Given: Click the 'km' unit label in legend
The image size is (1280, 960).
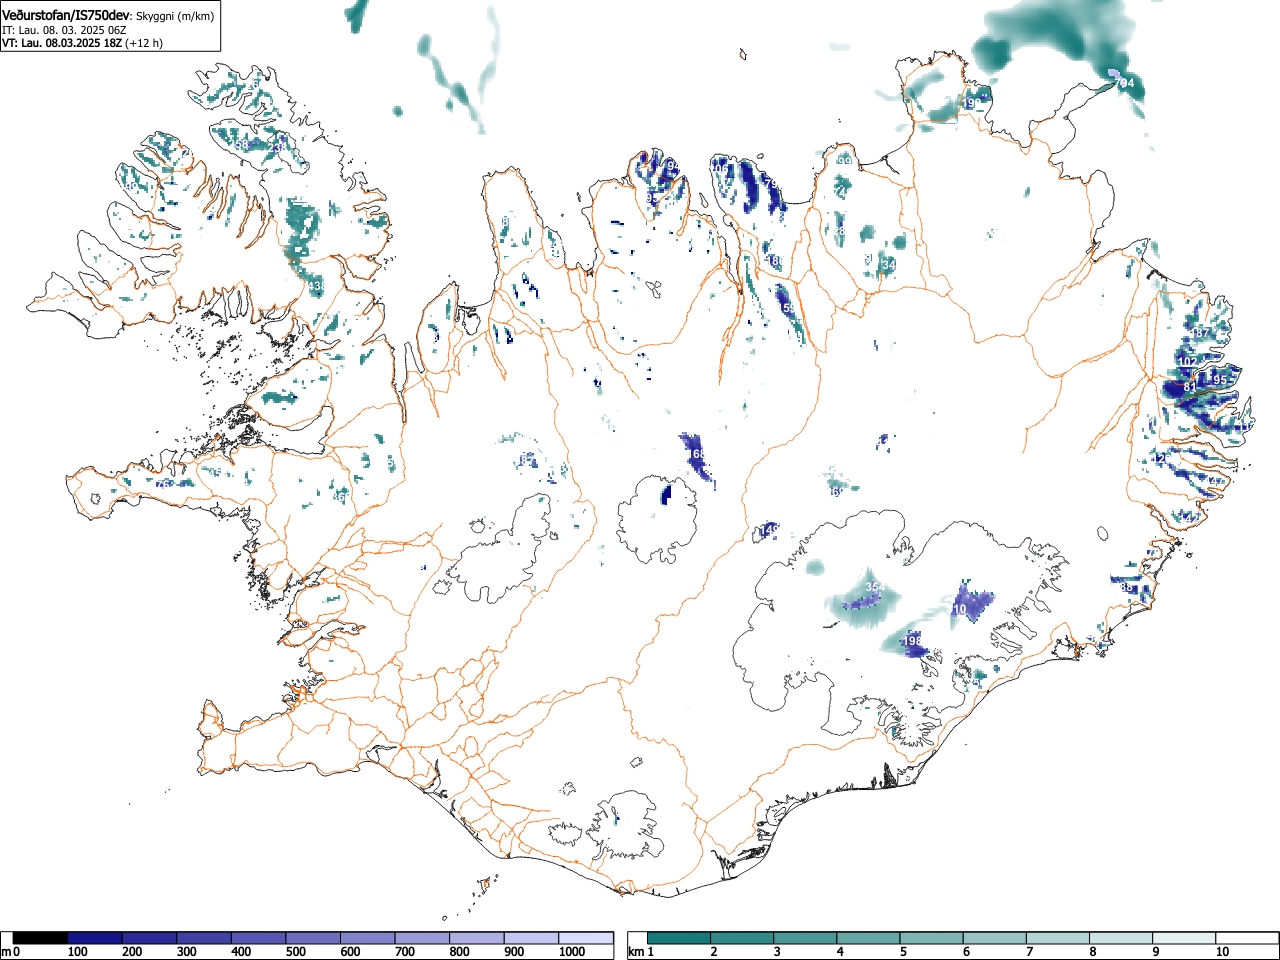Looking at the screenshot, I should pyautogui.click(x=636, y=952).
